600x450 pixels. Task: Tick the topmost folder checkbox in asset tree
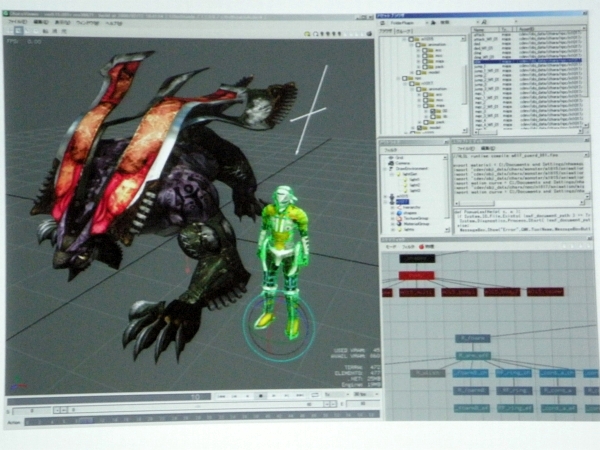[x=412, y=39]
